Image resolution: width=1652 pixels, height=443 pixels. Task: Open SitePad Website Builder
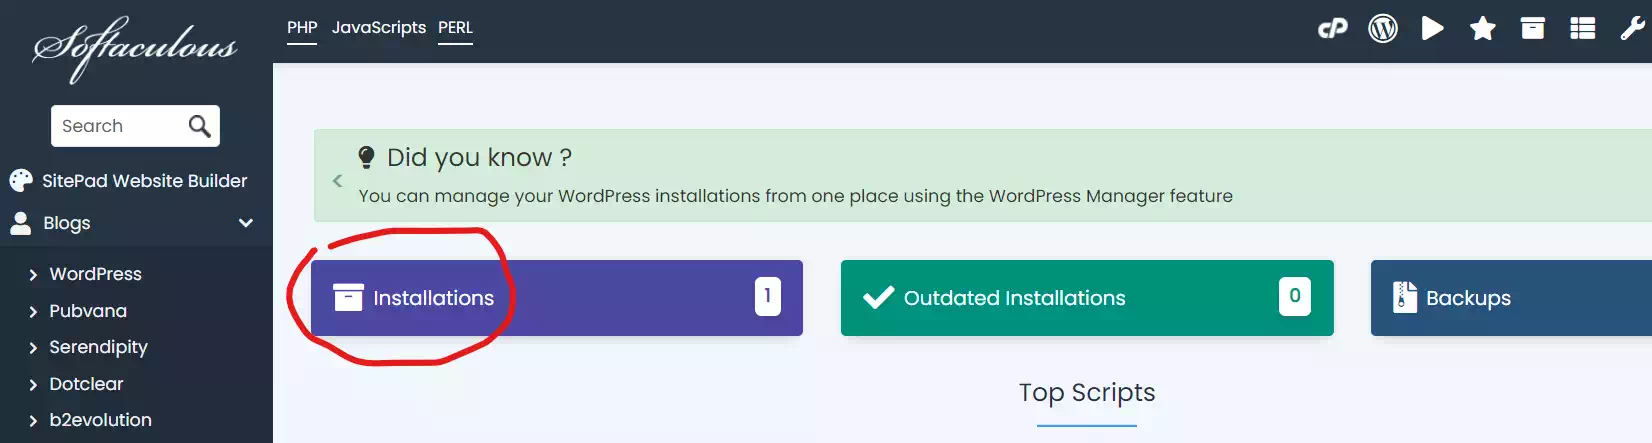[145, 181]
